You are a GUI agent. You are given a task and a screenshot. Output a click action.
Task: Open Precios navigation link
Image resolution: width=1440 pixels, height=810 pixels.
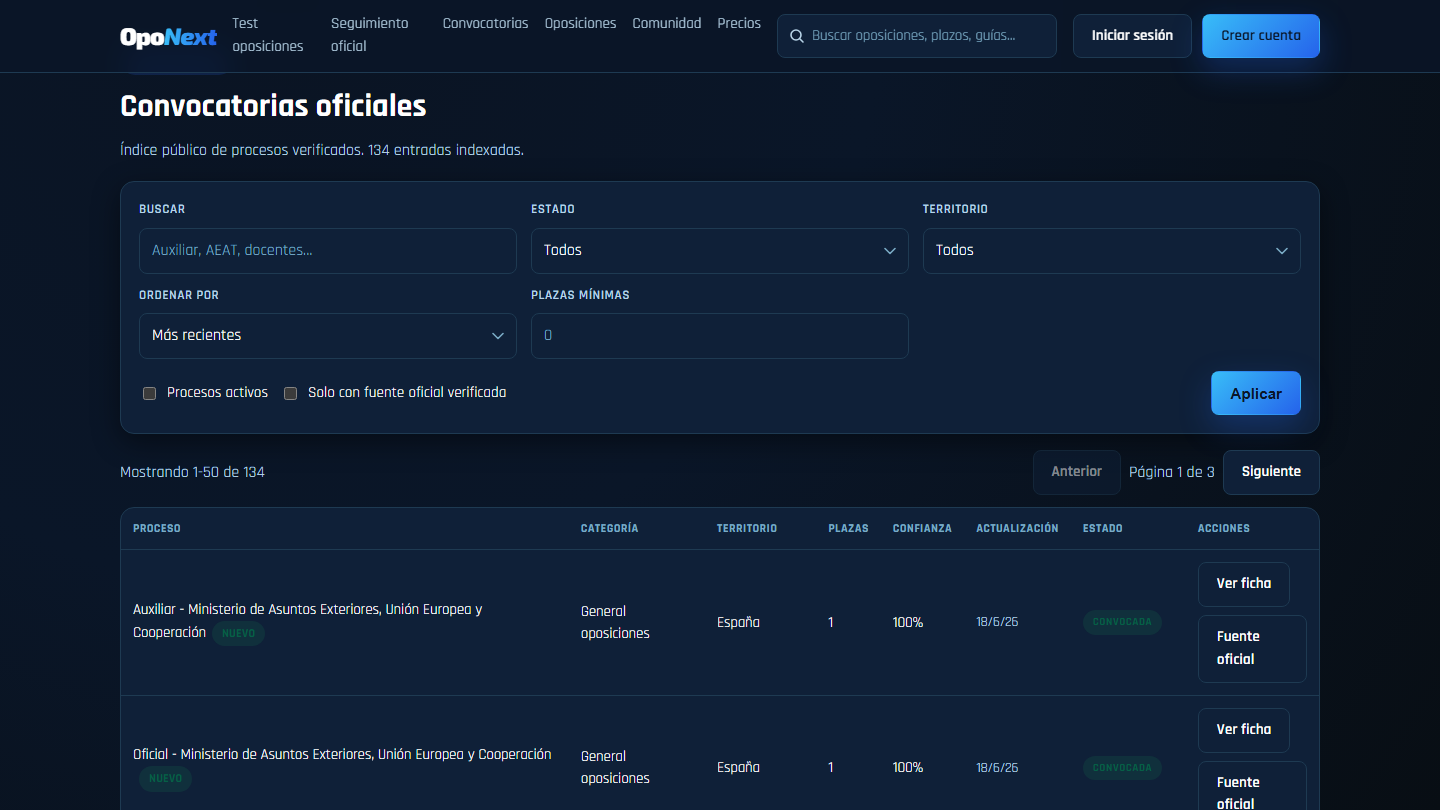tap(739, 23)
